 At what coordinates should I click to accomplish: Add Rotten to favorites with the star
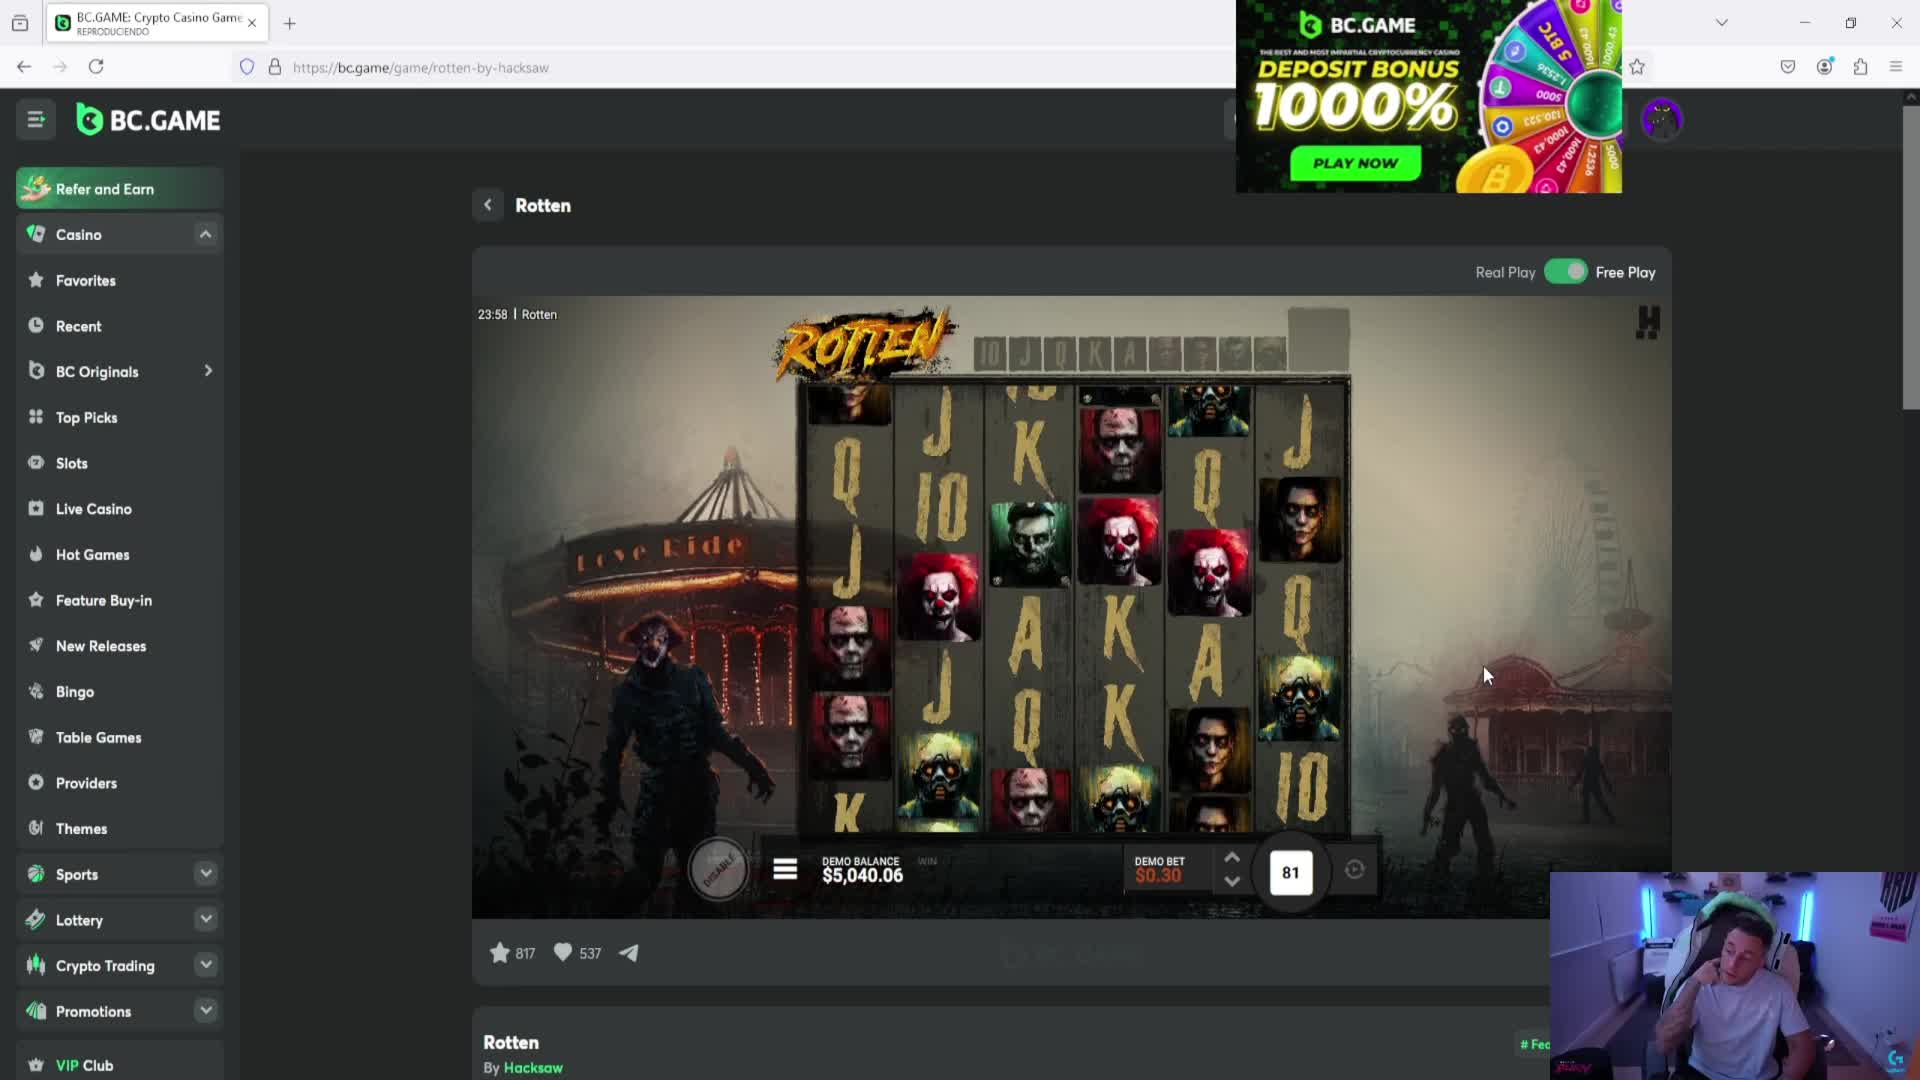coord(500,953)
